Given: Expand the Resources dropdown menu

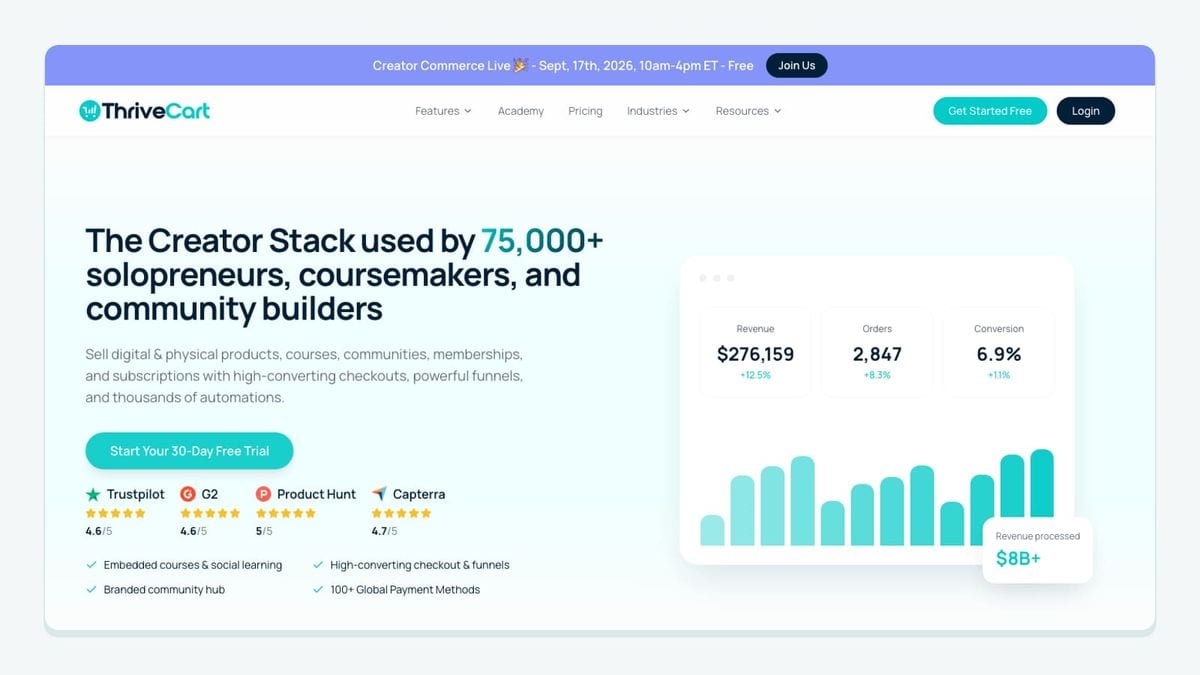Looking at the screenshot, I should (x=748, y=111).
